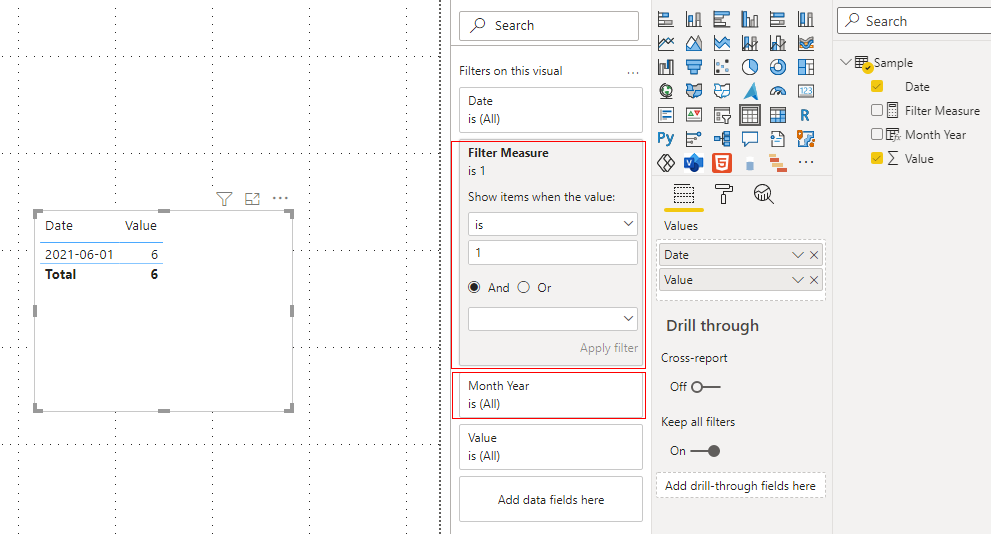991x536 pixels.
Task: Focus the filter value input containing 1
Action: (552, 252)
